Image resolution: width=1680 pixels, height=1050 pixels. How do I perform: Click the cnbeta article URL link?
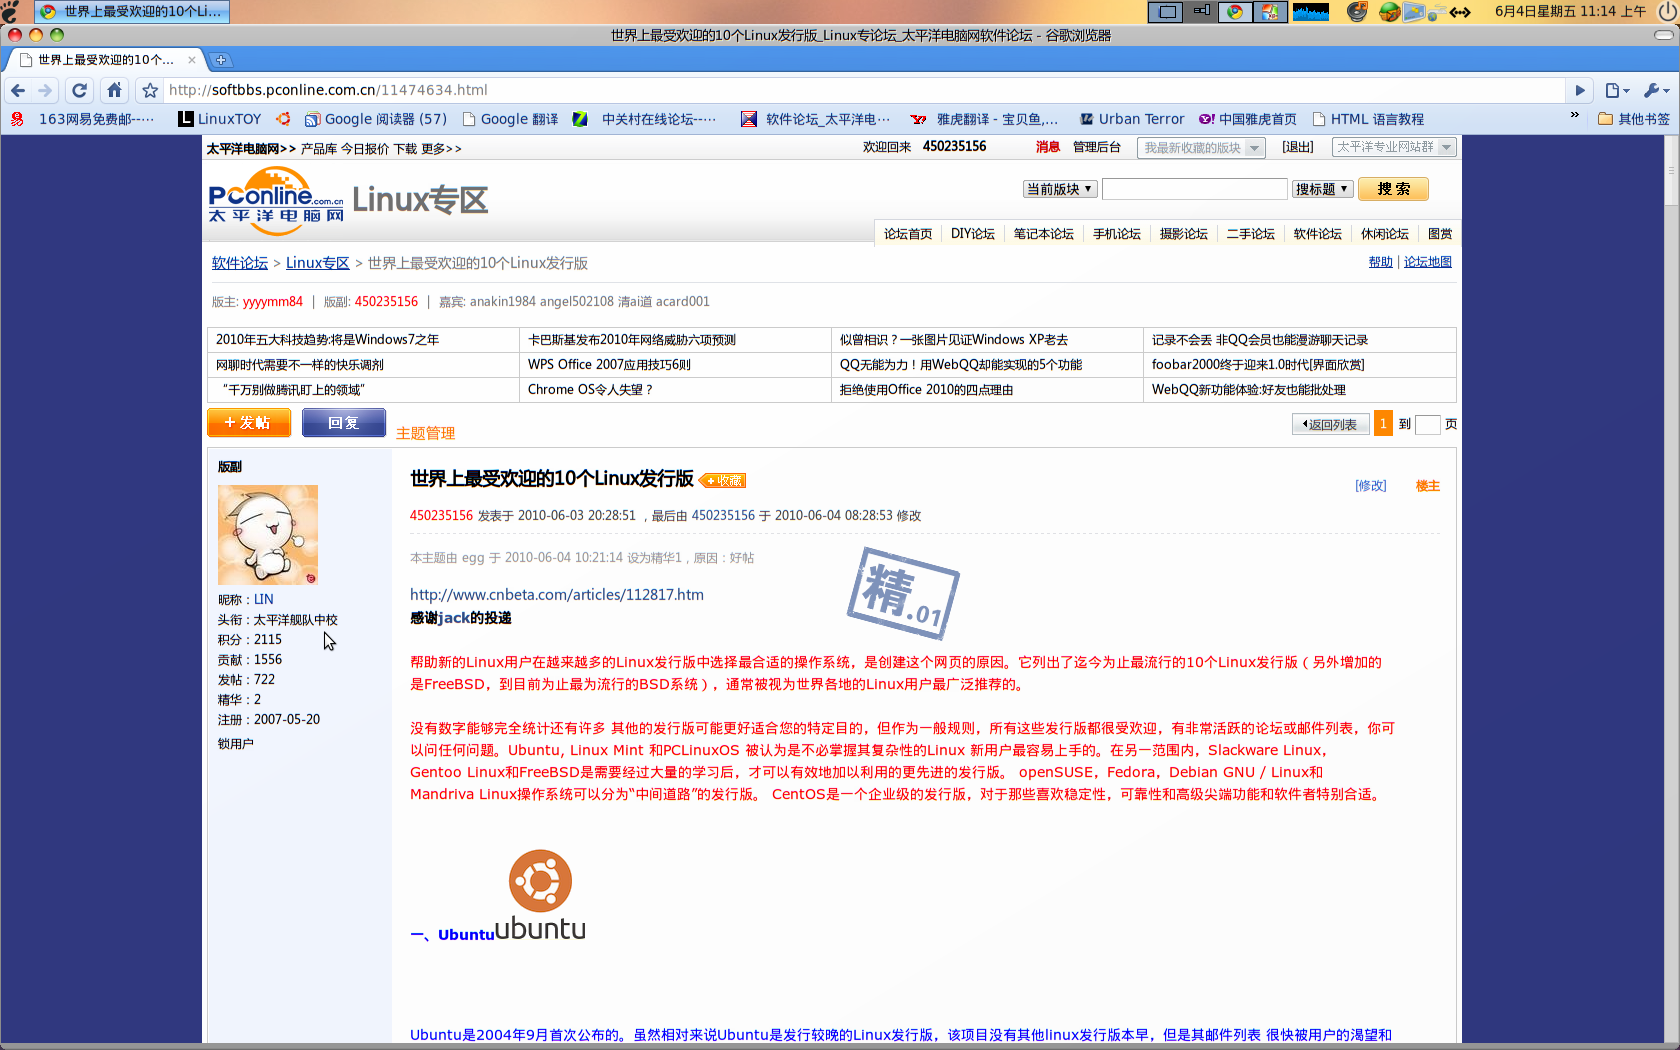click(x=557, y=594)
